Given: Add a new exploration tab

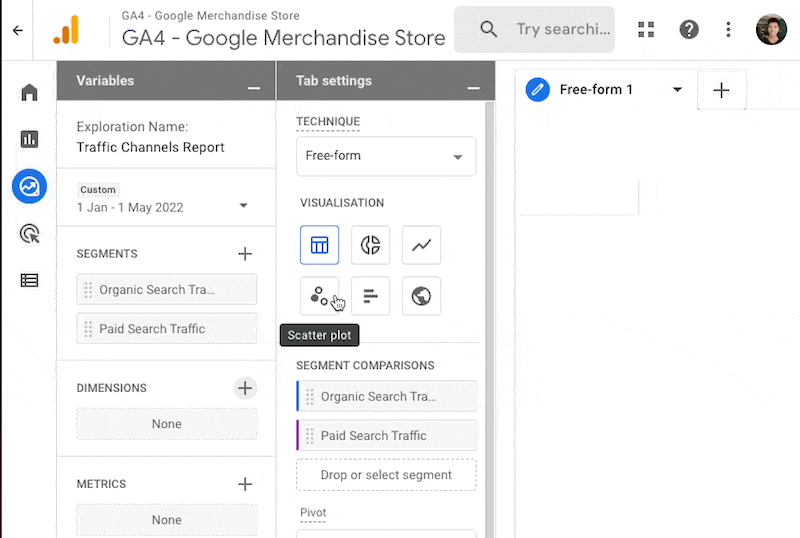Looking at the screenshot, I should click(x=721, y=90).
